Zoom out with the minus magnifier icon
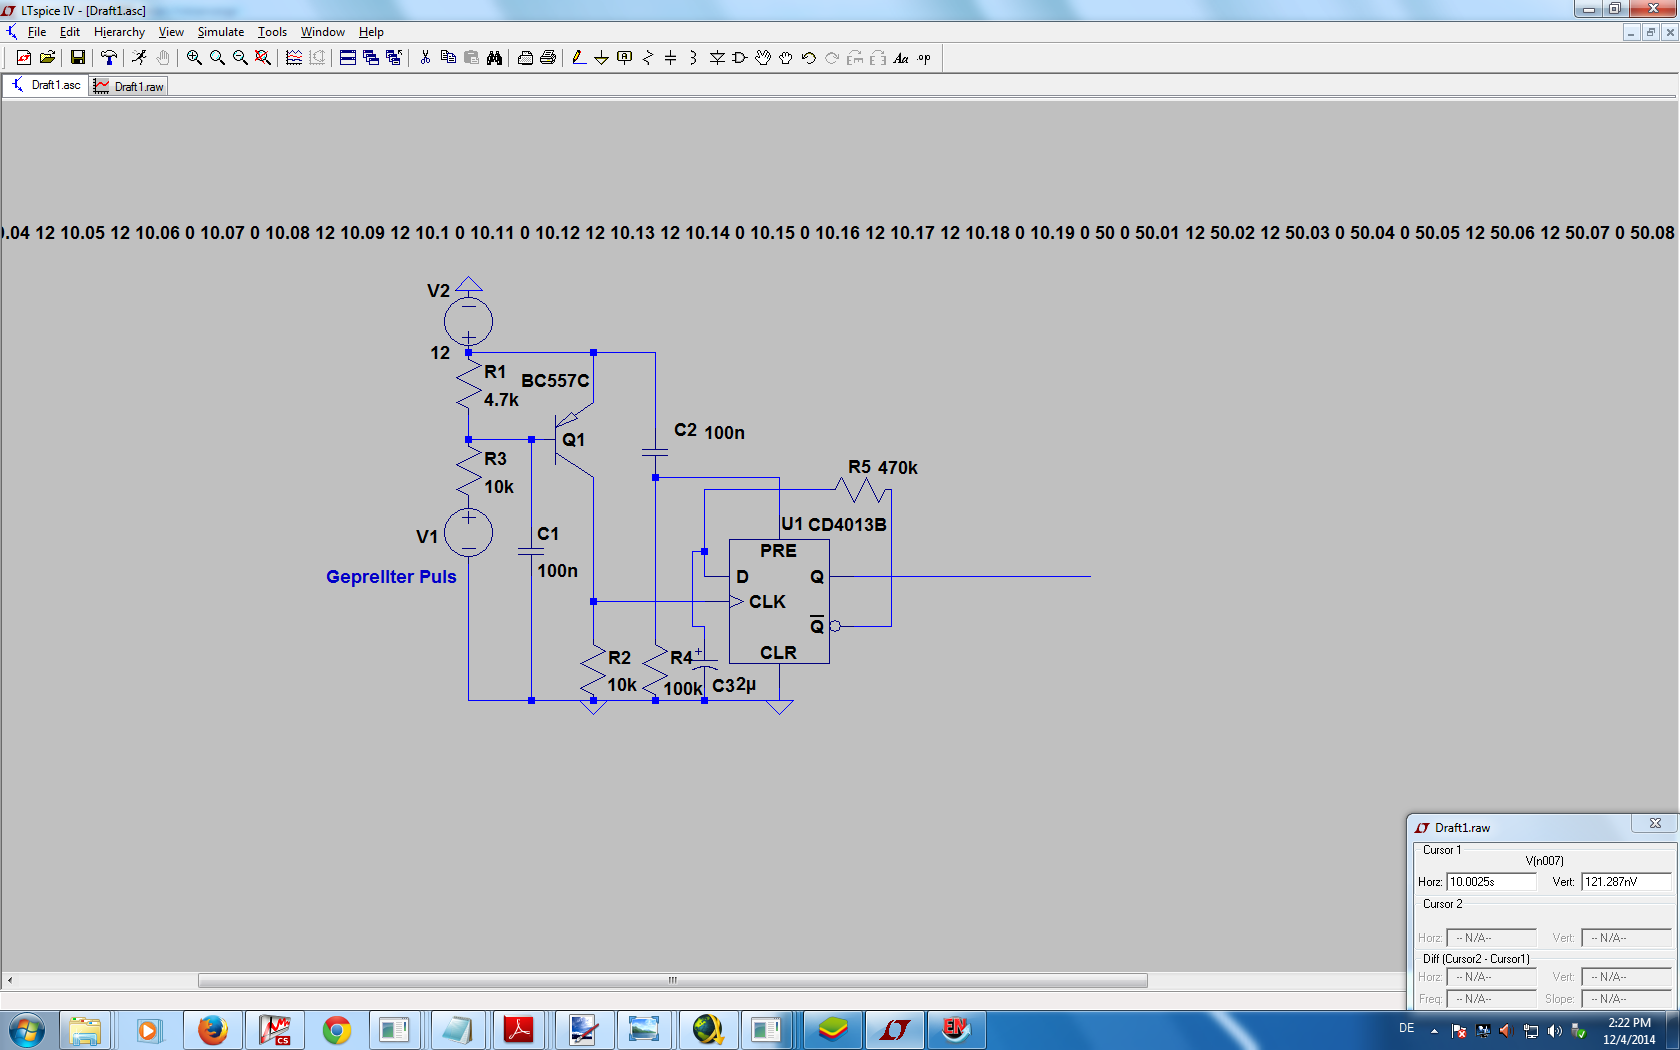The image size is (1680, 1050). point(240,58)
